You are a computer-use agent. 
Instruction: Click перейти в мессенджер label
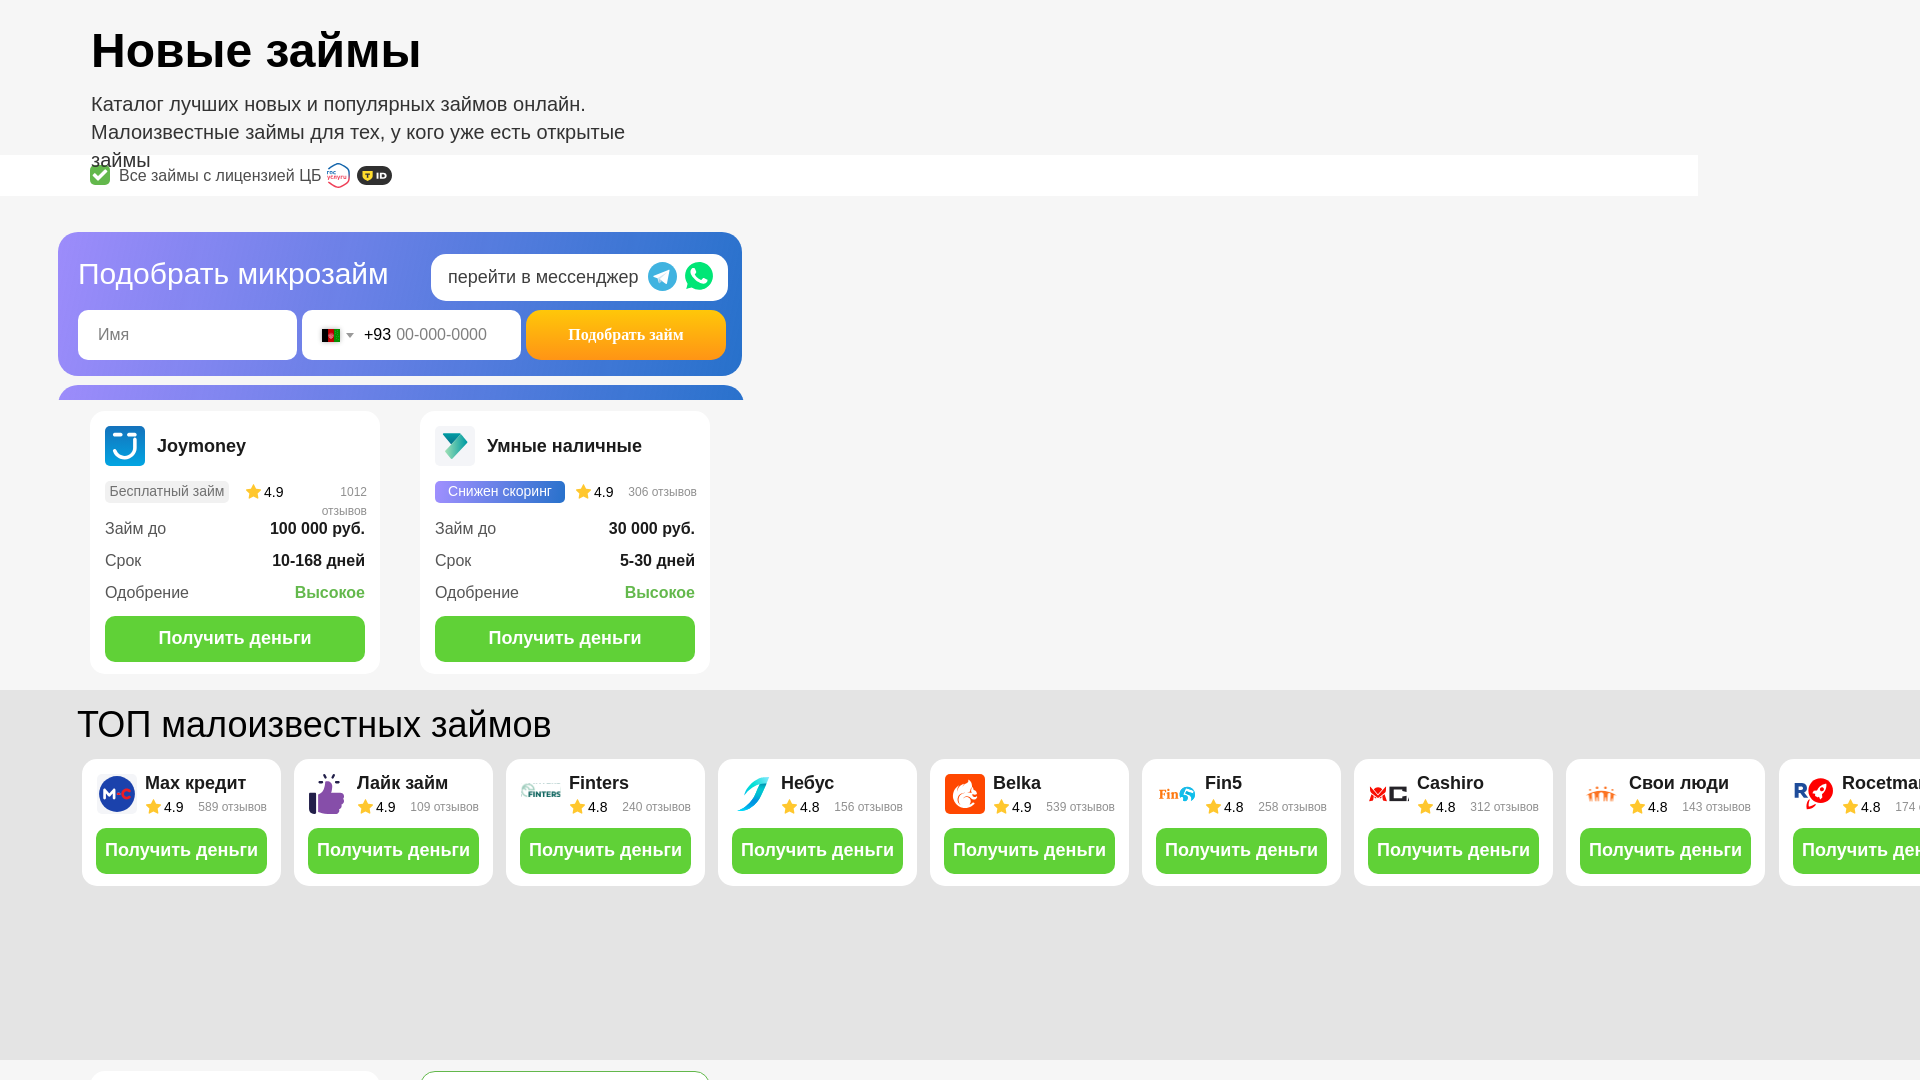543,277
